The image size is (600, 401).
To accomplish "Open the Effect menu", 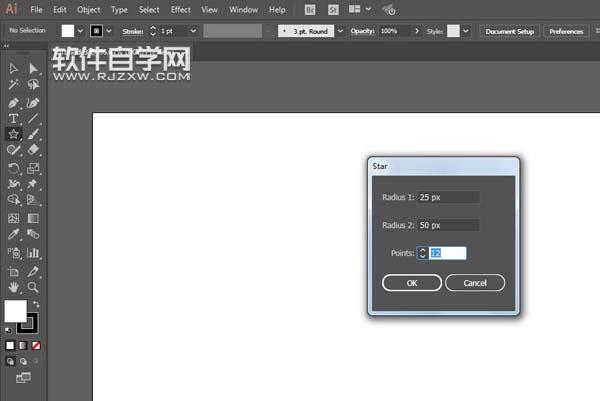I will 181,10.
